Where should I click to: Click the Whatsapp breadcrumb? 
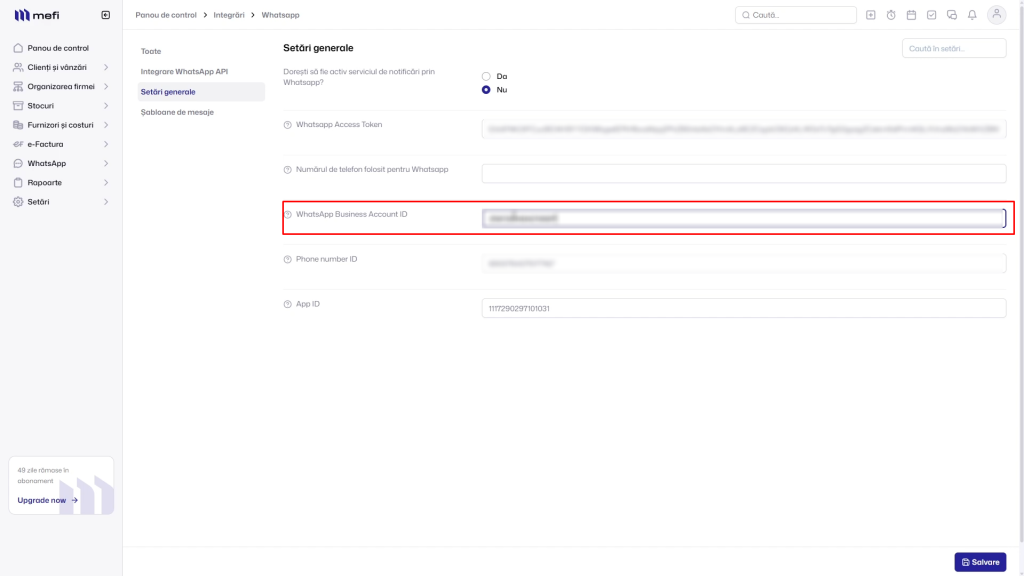pyautogui.click(x=280, y=15)
